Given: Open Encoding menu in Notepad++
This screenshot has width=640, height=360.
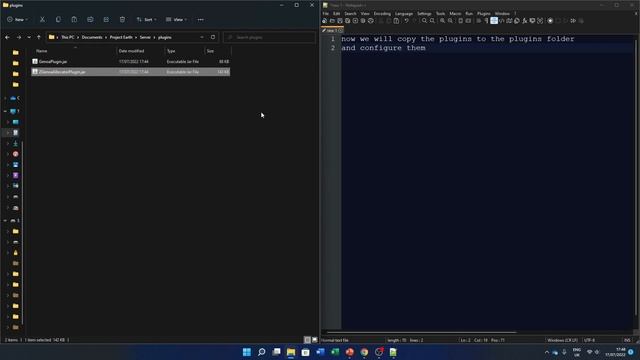Looking at the screenshot, I should pos(382,13).
